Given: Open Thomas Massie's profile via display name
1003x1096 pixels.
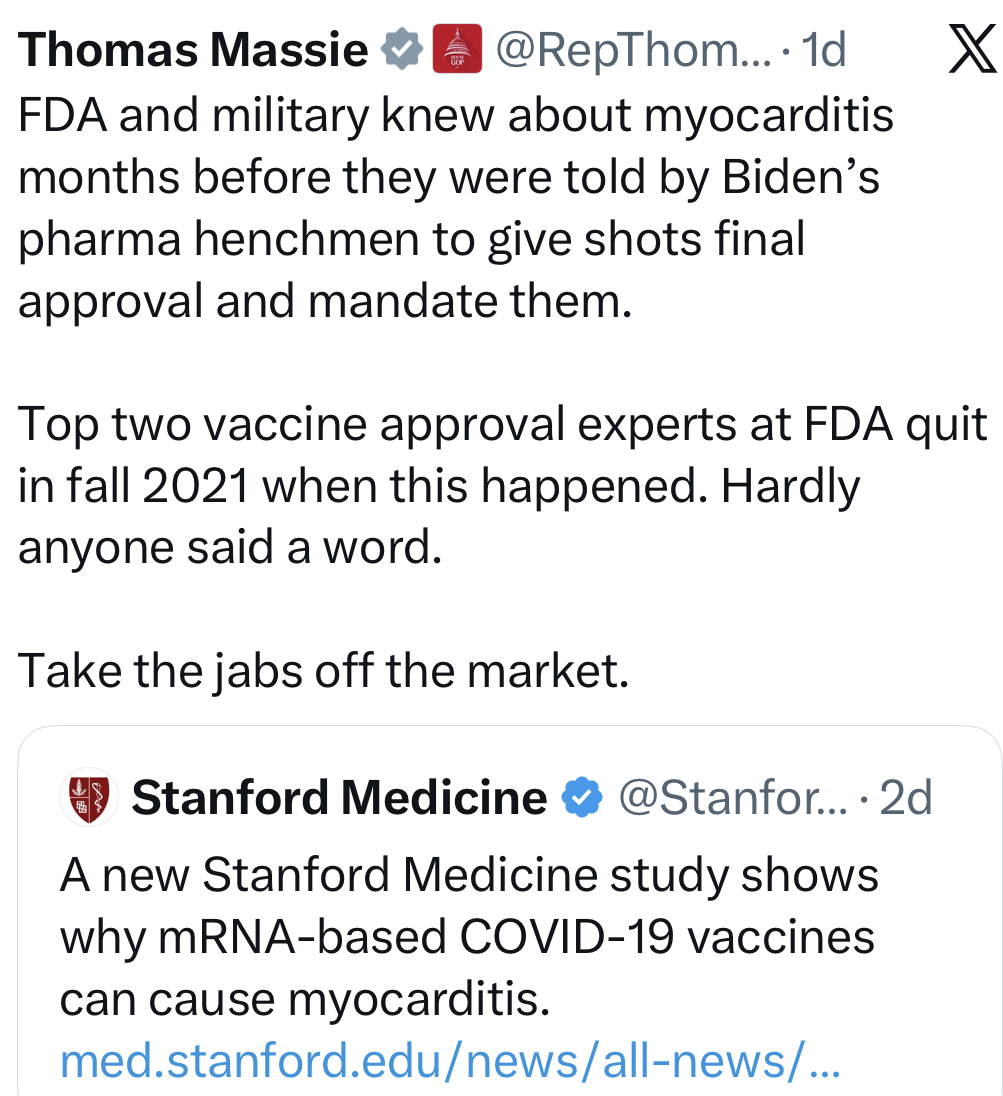Looking at the screenshot, I should click(193, 50).
